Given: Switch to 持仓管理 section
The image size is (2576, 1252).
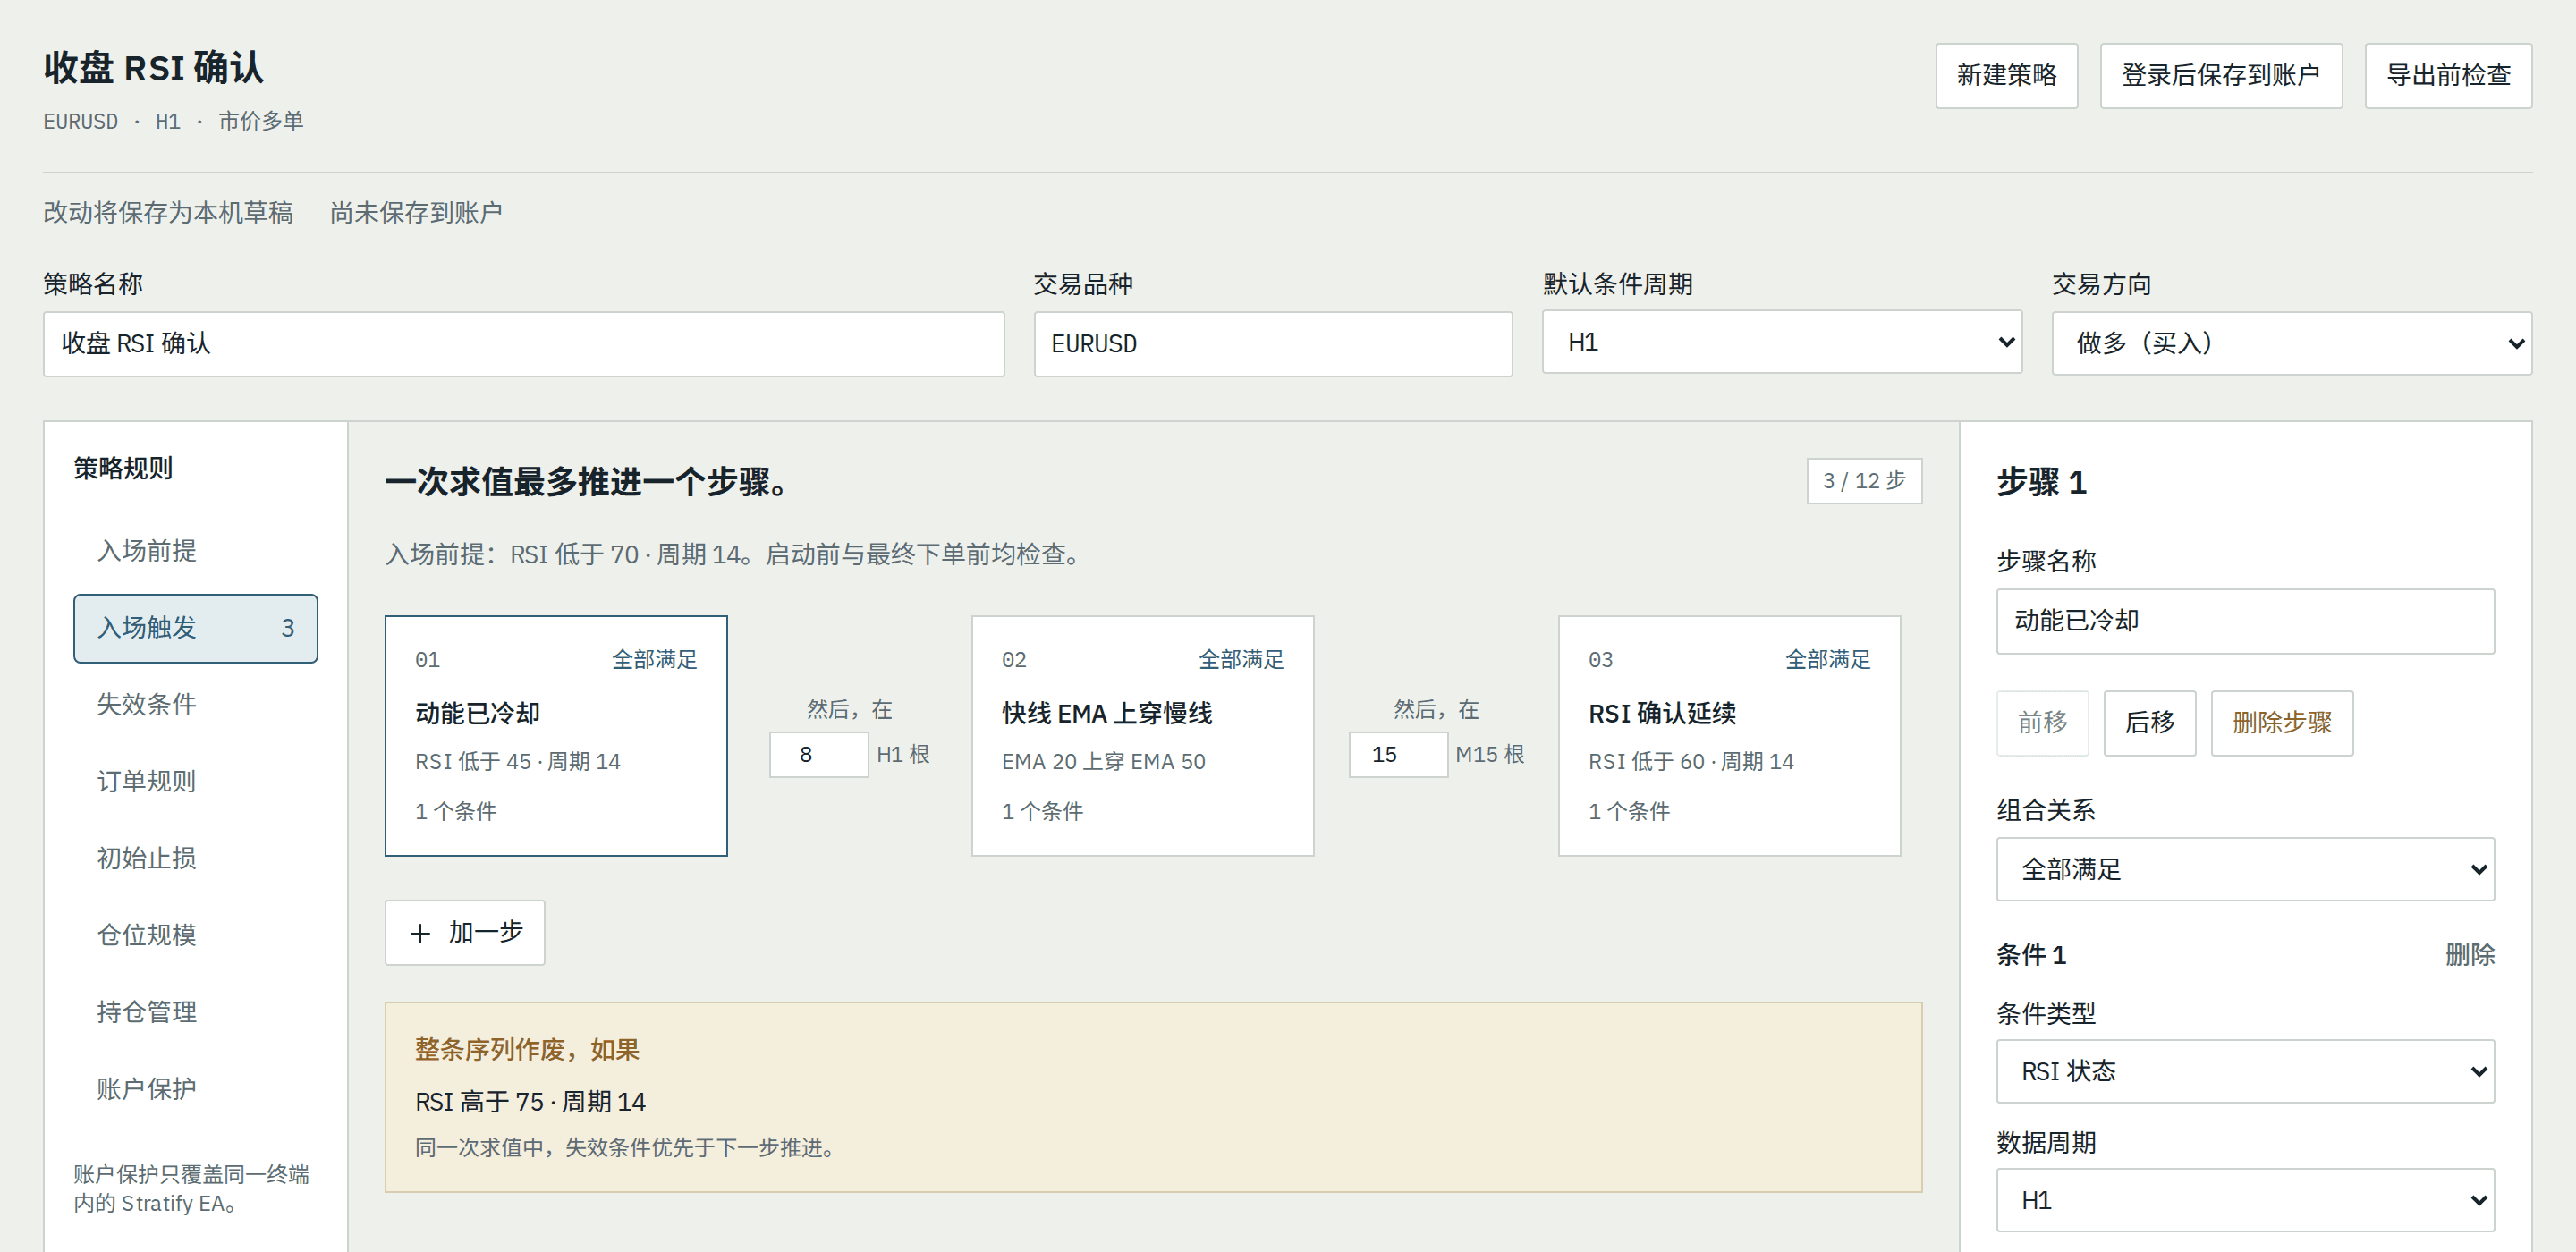Looking at the screenshot, I should [x=195, y=1012].
